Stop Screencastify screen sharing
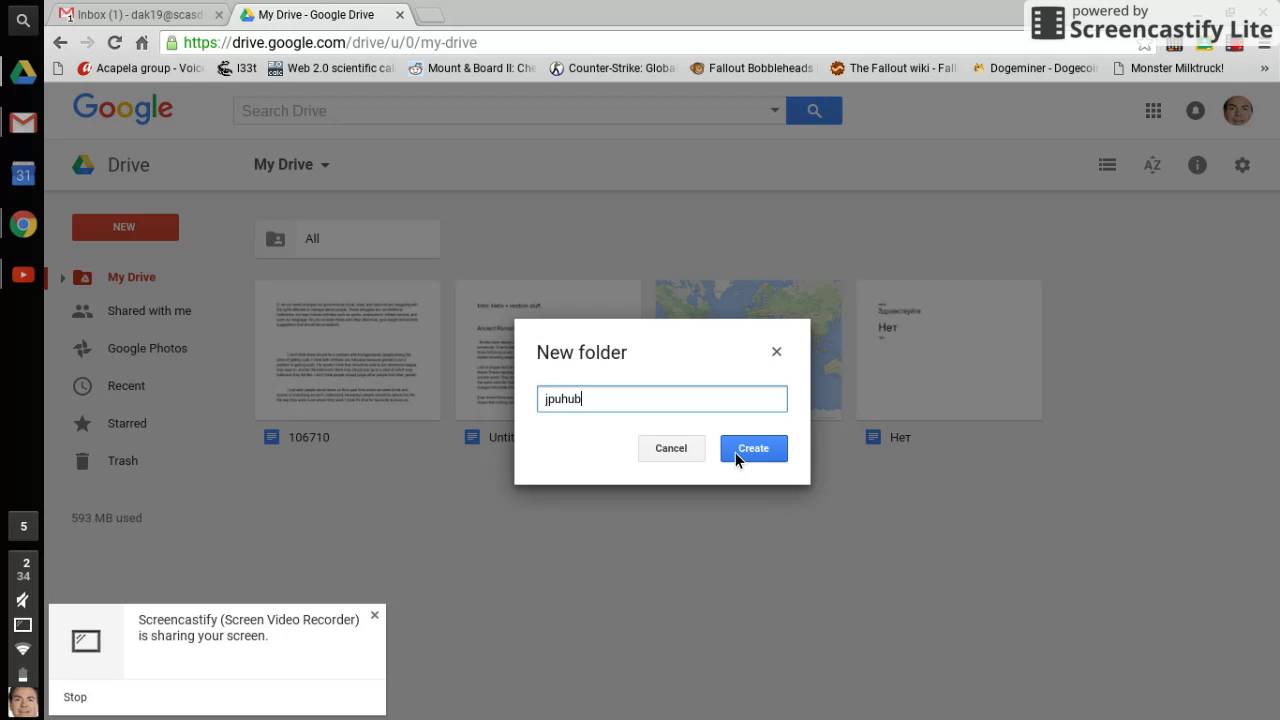The height and width of the screenshot is (720, 1280). click(75, 697)
